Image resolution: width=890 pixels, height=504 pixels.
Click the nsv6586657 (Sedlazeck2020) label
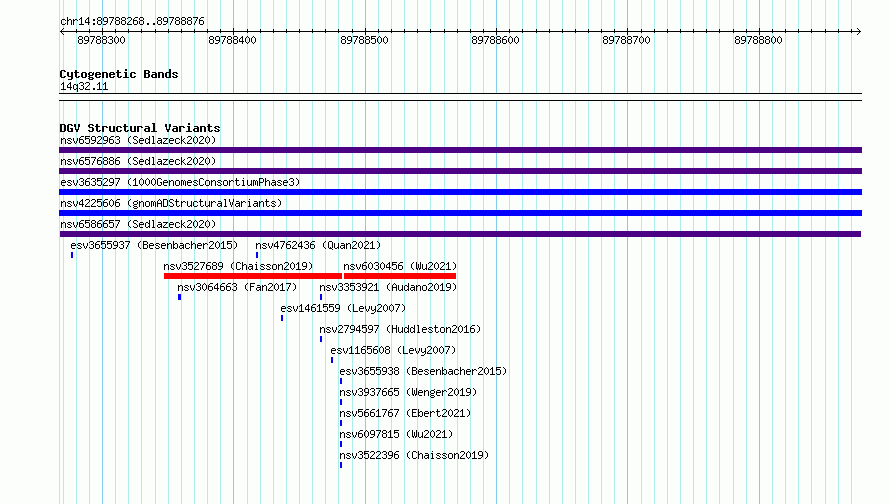138,224
